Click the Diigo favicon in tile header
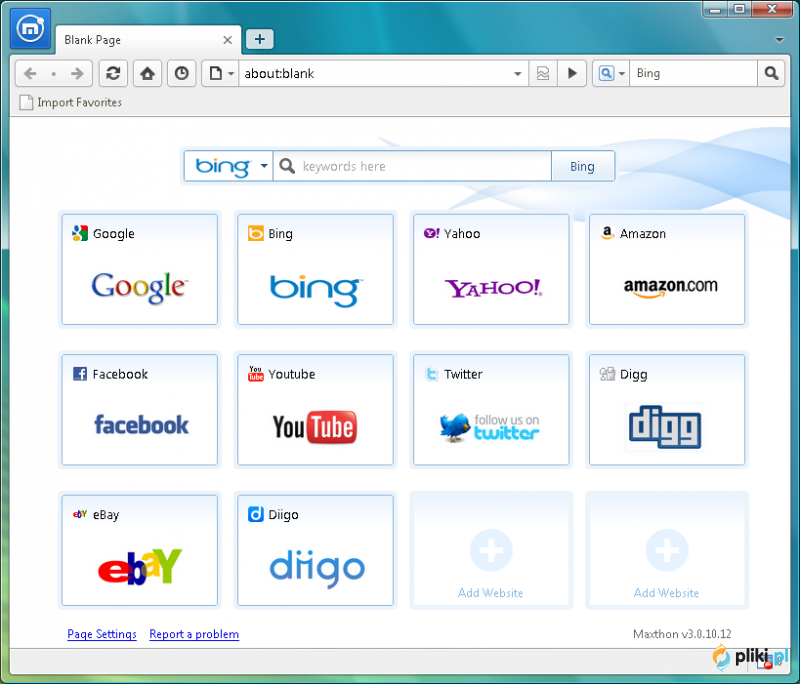 pyautogui.click(x=255, y=514)
